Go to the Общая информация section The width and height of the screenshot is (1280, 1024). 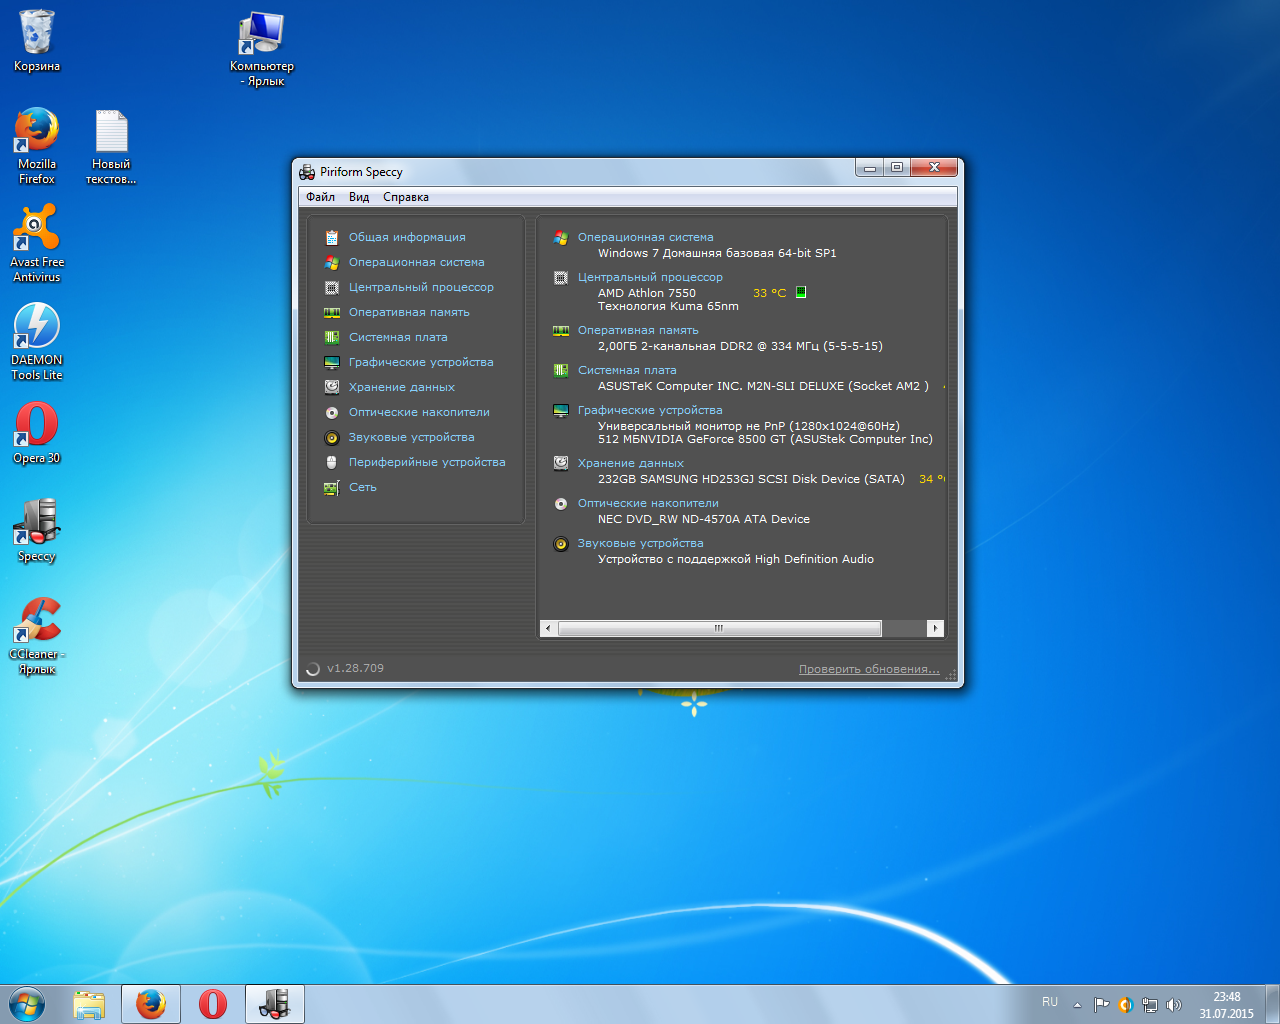point(407,237)
